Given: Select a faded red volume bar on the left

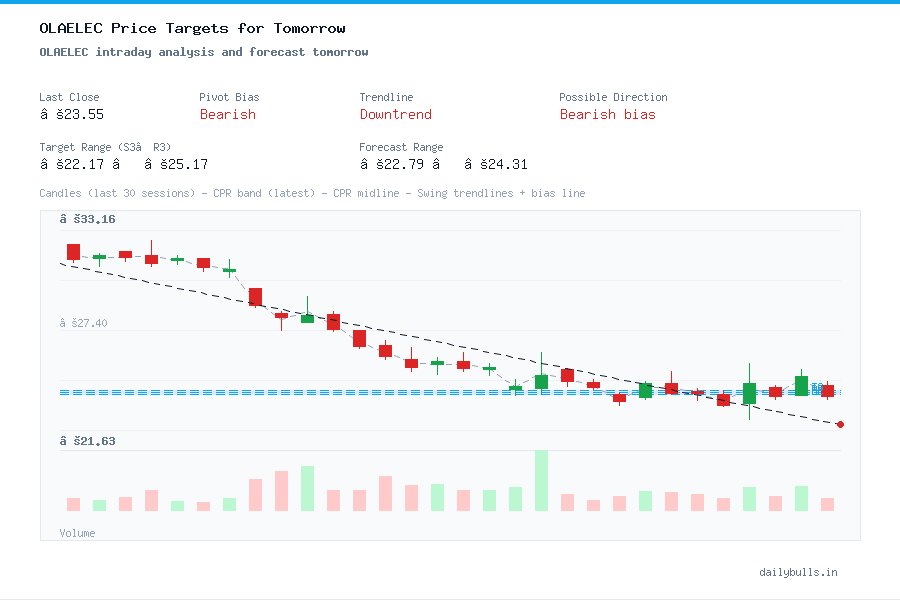Looking at the screenshot, I should [72, 504].
